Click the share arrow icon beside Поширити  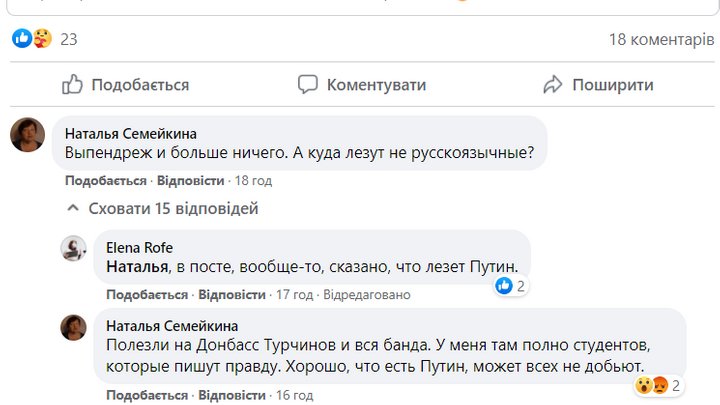[553, 85]
